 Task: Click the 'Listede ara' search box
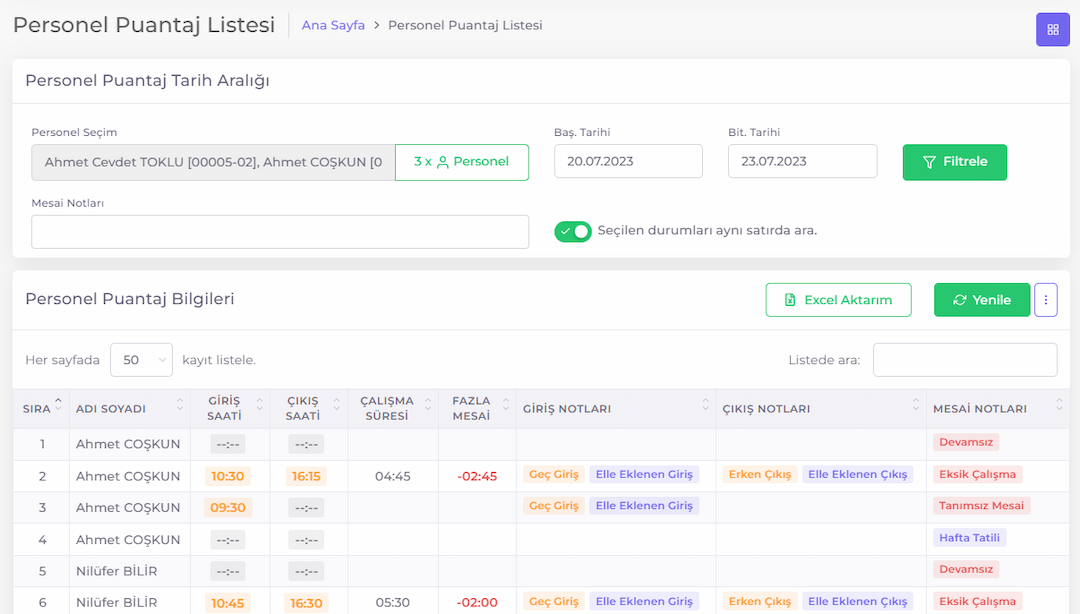click(965, 360)
